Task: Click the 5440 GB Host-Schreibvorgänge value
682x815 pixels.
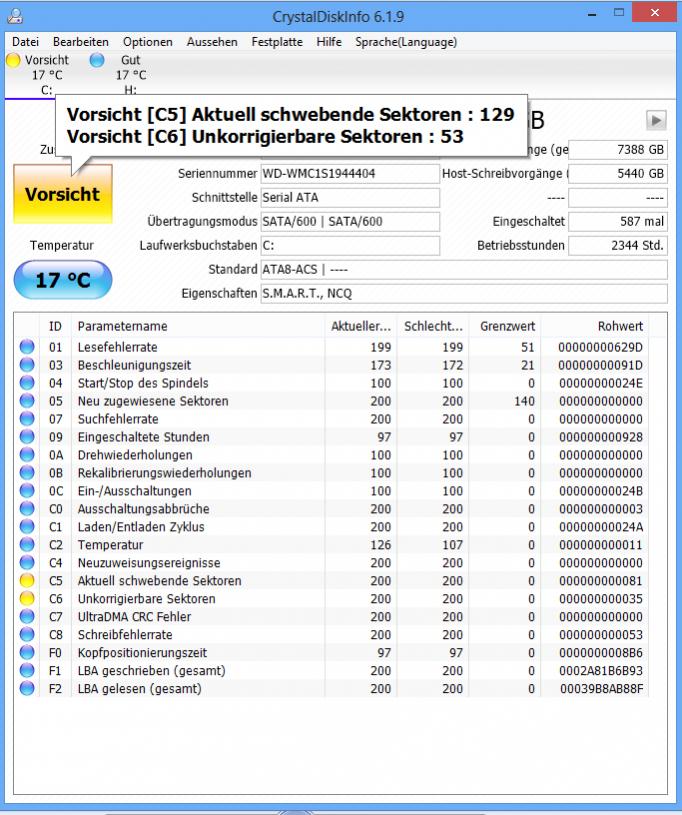Action: [618, 174]
